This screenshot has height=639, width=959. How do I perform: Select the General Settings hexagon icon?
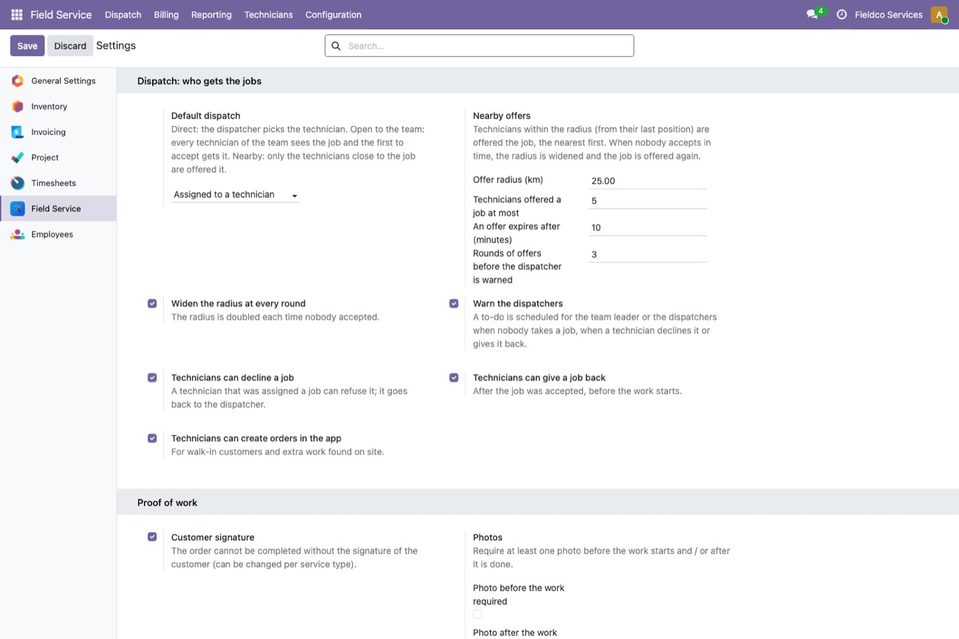[x=18, y=81]
